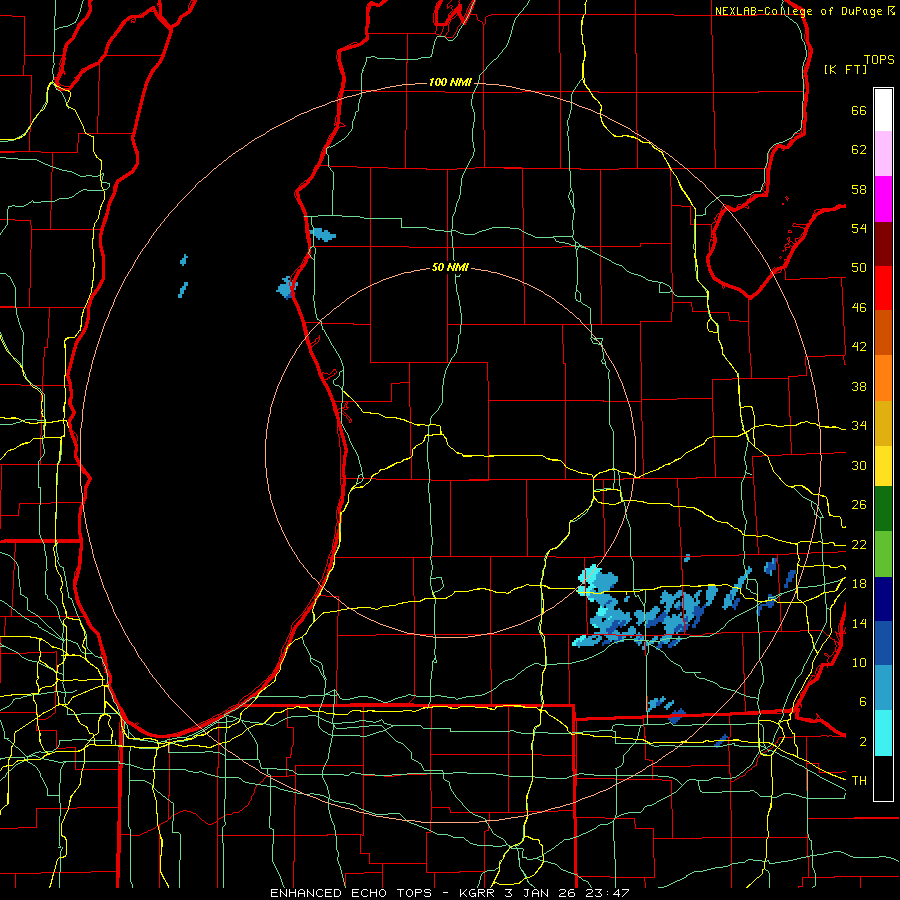
Task: Click the '2' scale value
Action: click(x=863, y=742)
